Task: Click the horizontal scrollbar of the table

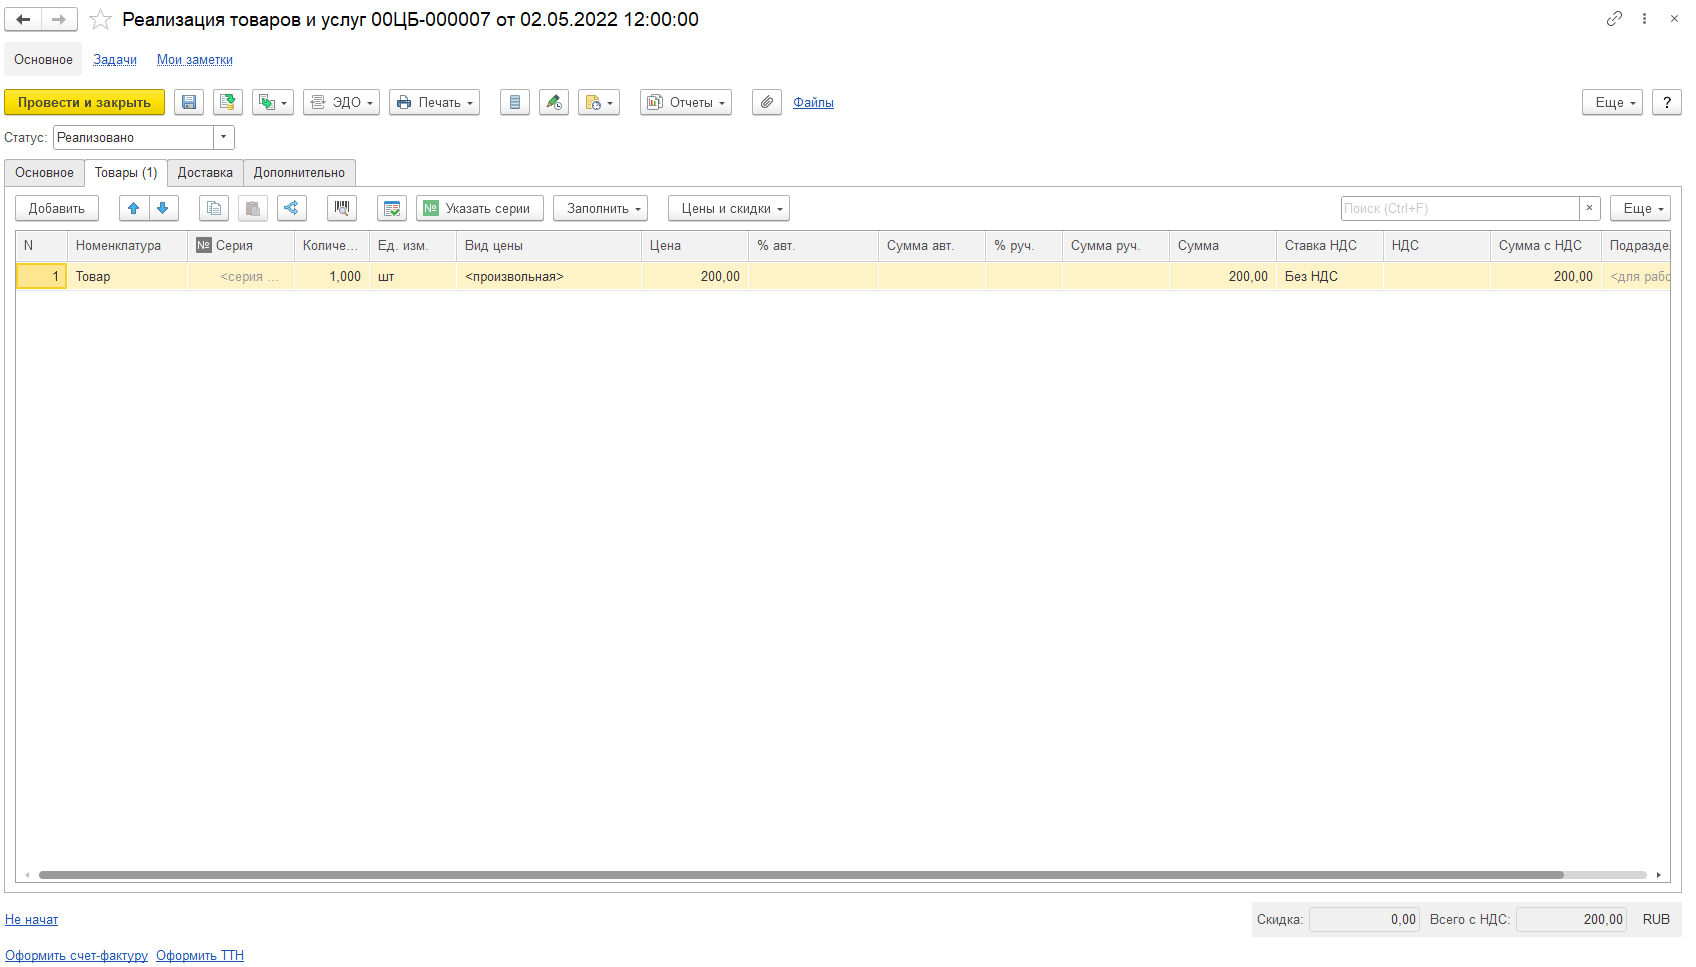Action: point(801,875)
